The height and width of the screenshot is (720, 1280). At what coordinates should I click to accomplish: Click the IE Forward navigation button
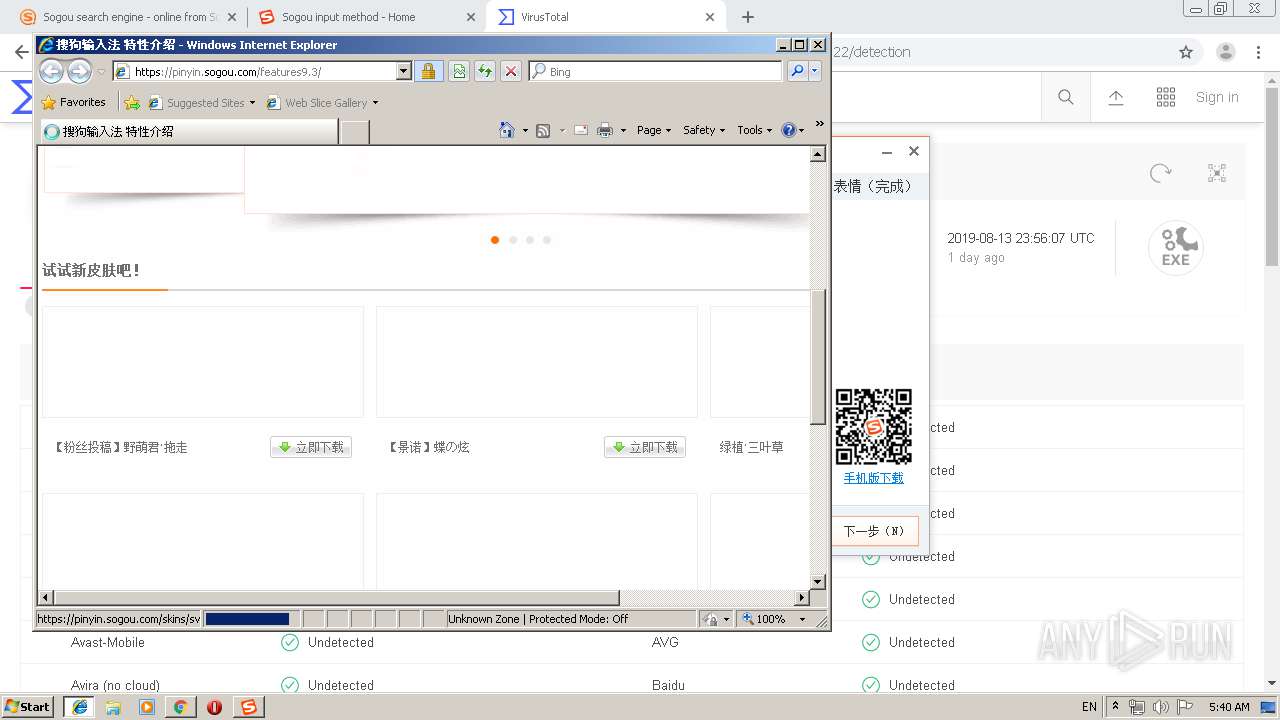pyautogui.click(x=79, y=71)
